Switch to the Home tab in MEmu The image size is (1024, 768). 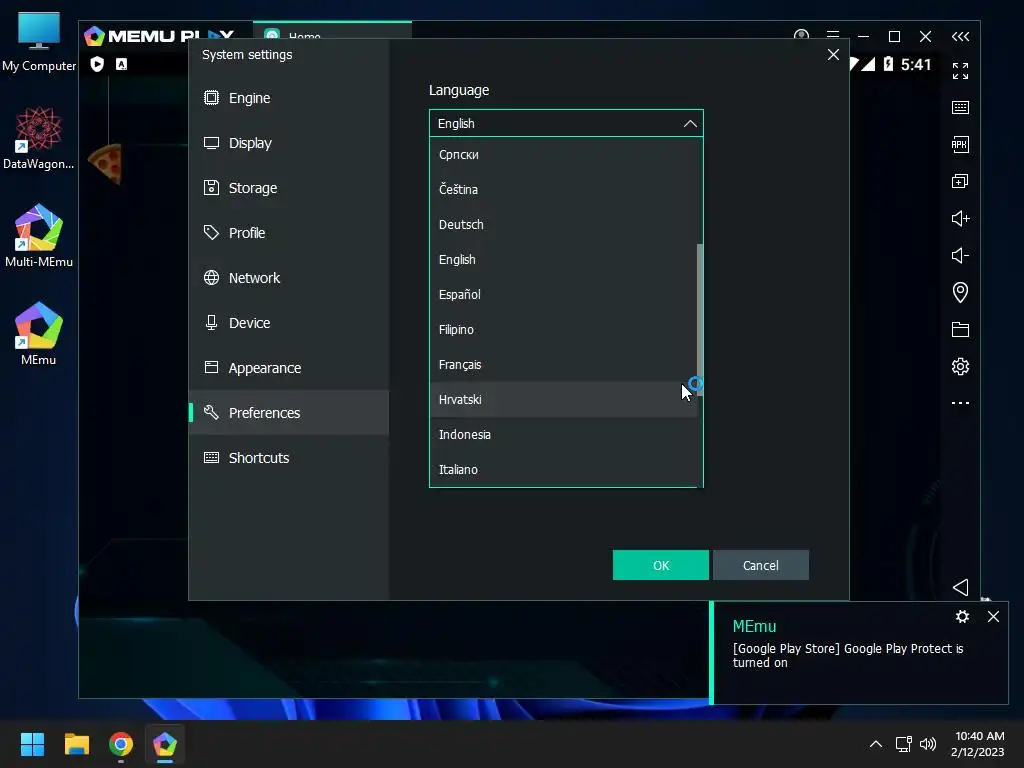332,31
